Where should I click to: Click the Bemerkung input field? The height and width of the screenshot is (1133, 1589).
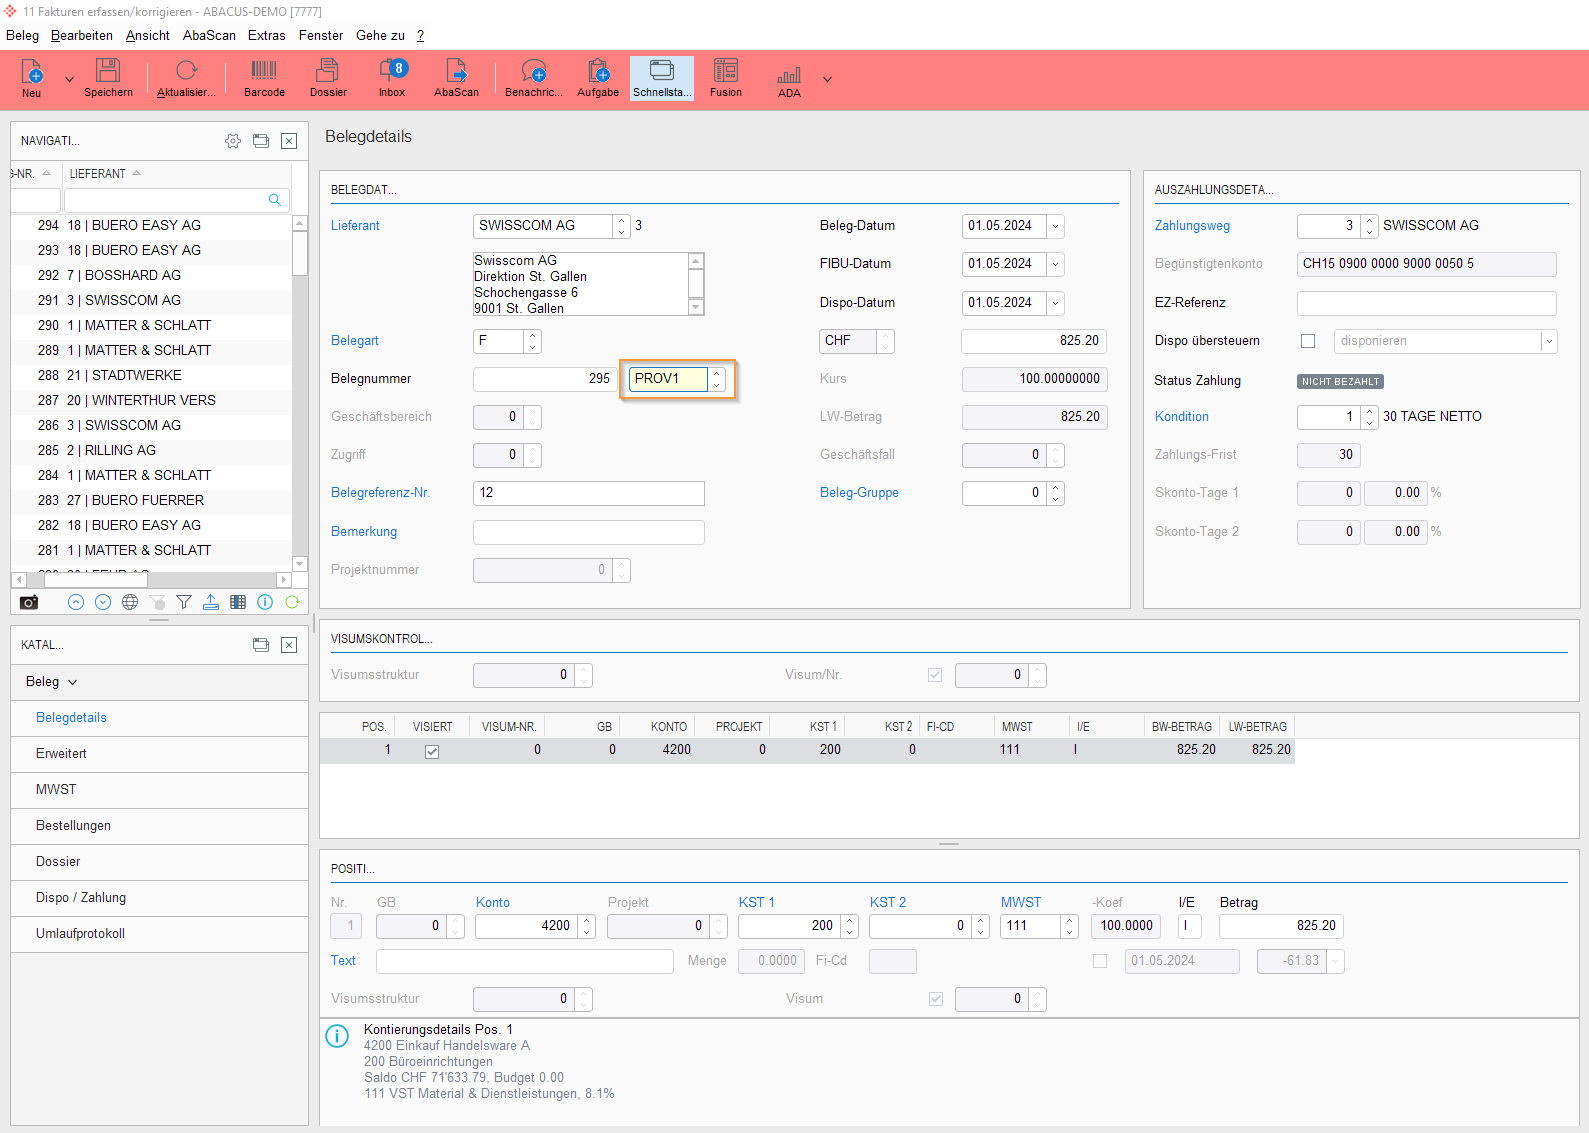(x=588, y=532)
